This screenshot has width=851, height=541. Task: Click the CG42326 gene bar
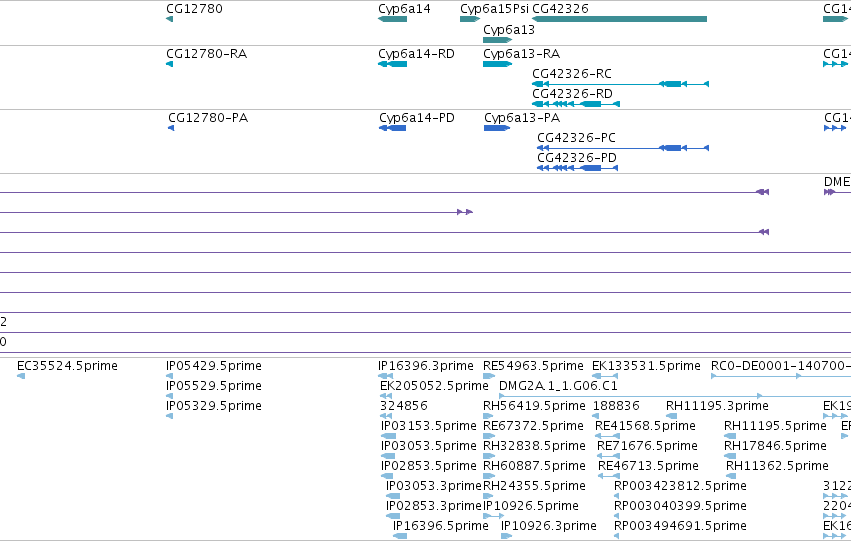click(620, 19)
